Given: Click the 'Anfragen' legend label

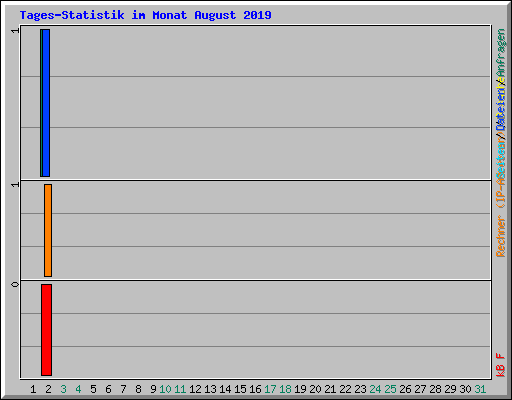Looking at the screenshot, I should click(501, 53).
